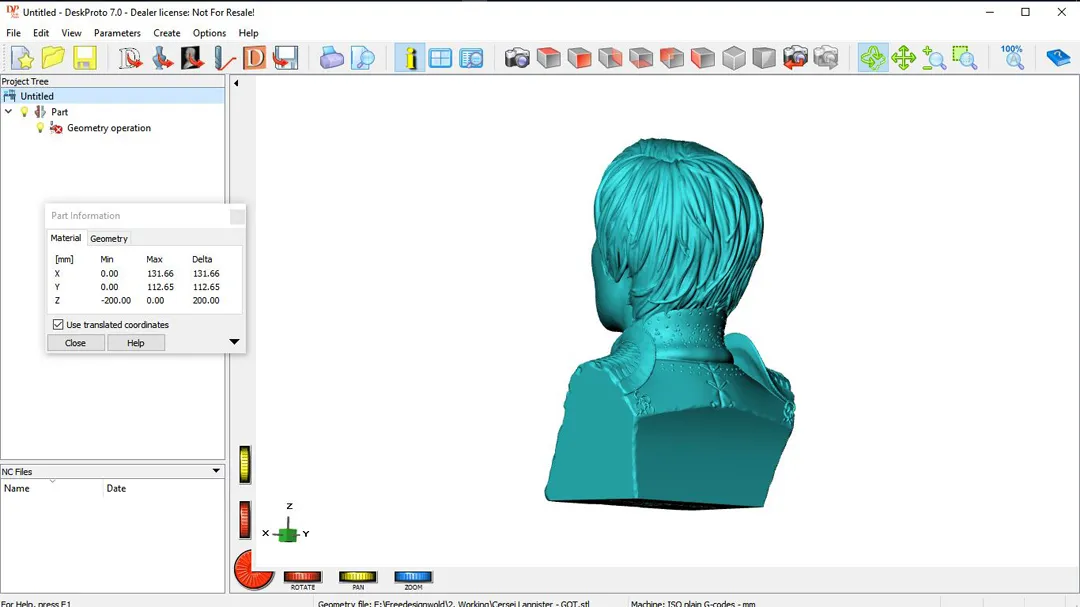Select Geometry operation in the Project Tree
Screen dimensions: 1080x607
pyautogui.click(x=109, y=128)
